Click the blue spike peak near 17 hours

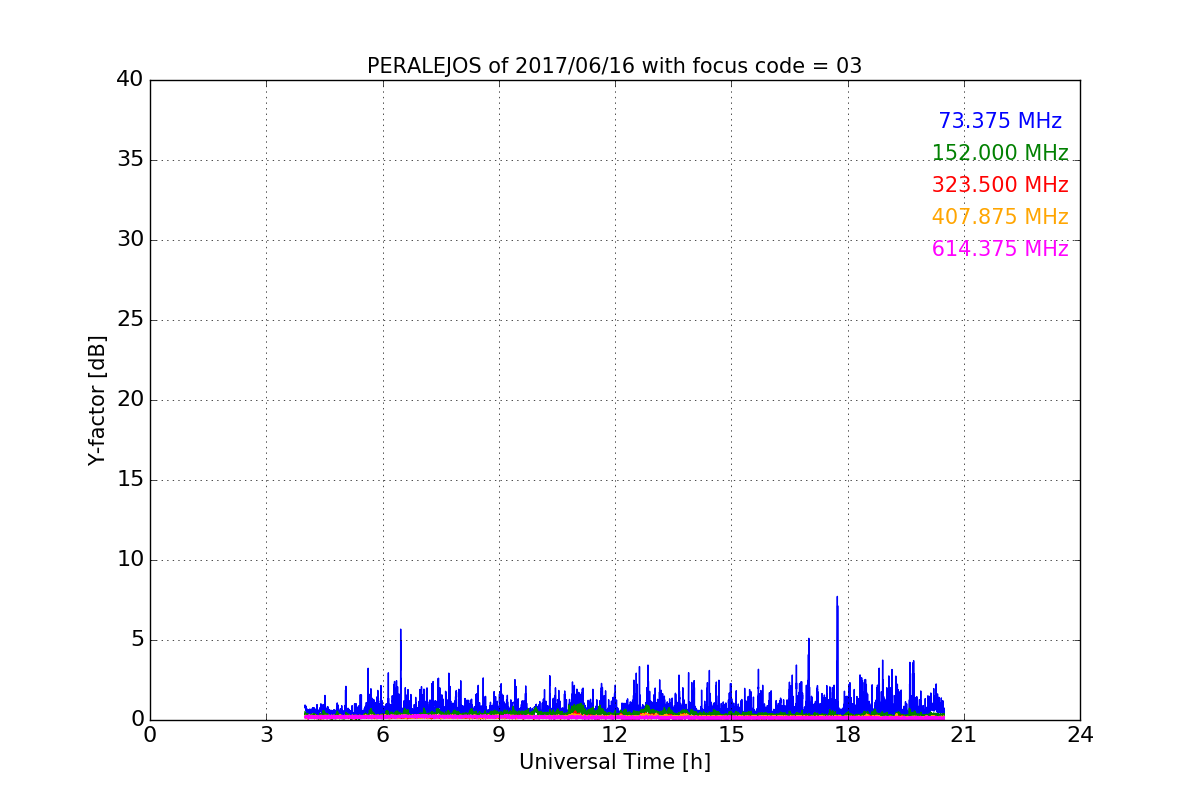(809, 639)
